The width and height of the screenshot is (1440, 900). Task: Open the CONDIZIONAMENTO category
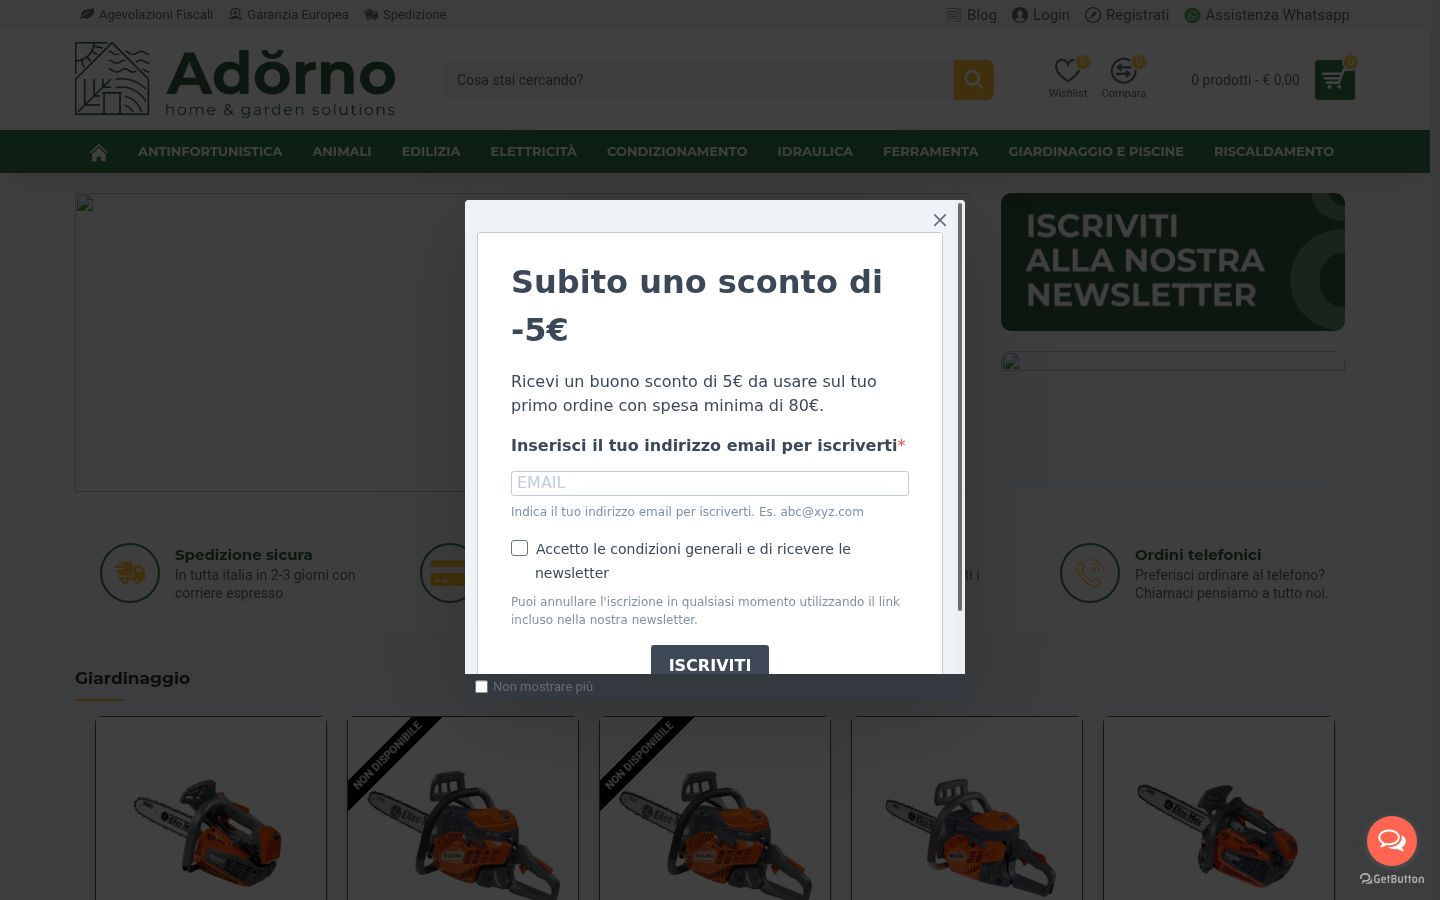pyautogui.click(x=677, y=152)
